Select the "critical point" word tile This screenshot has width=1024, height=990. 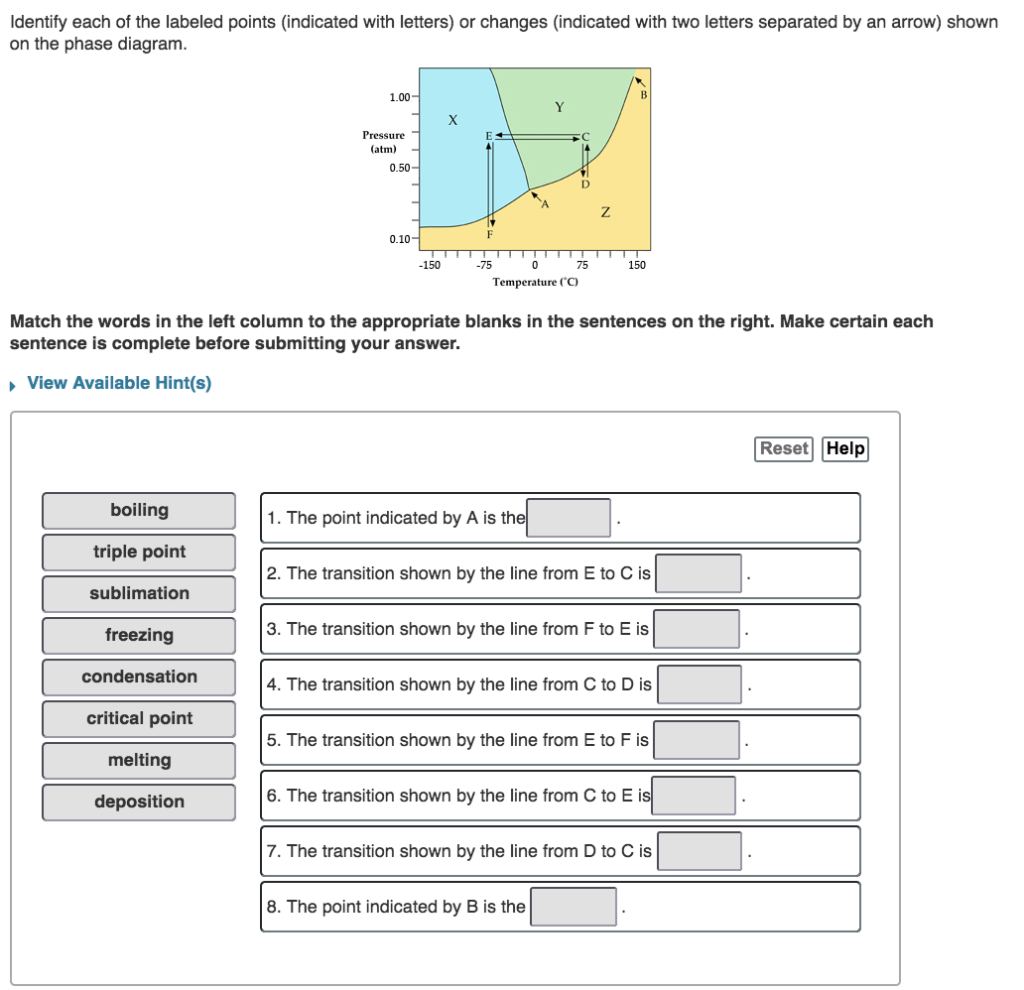pos(138,718)
